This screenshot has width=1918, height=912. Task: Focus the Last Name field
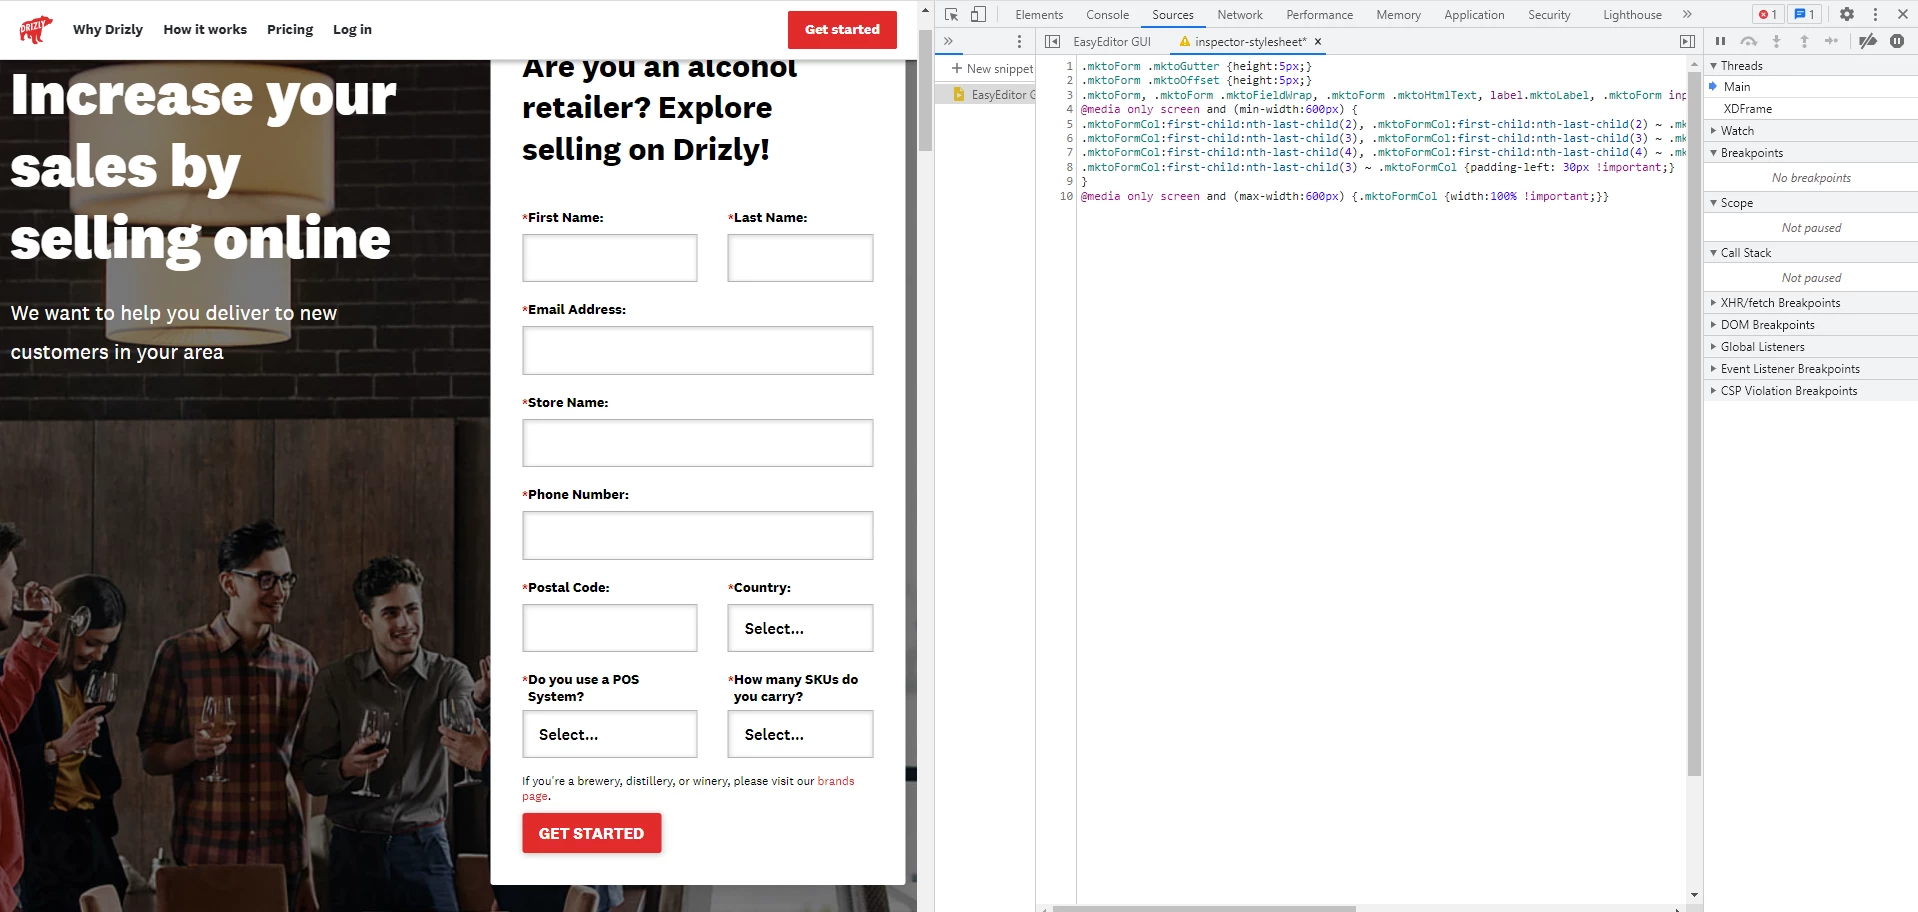coord(800,258)
